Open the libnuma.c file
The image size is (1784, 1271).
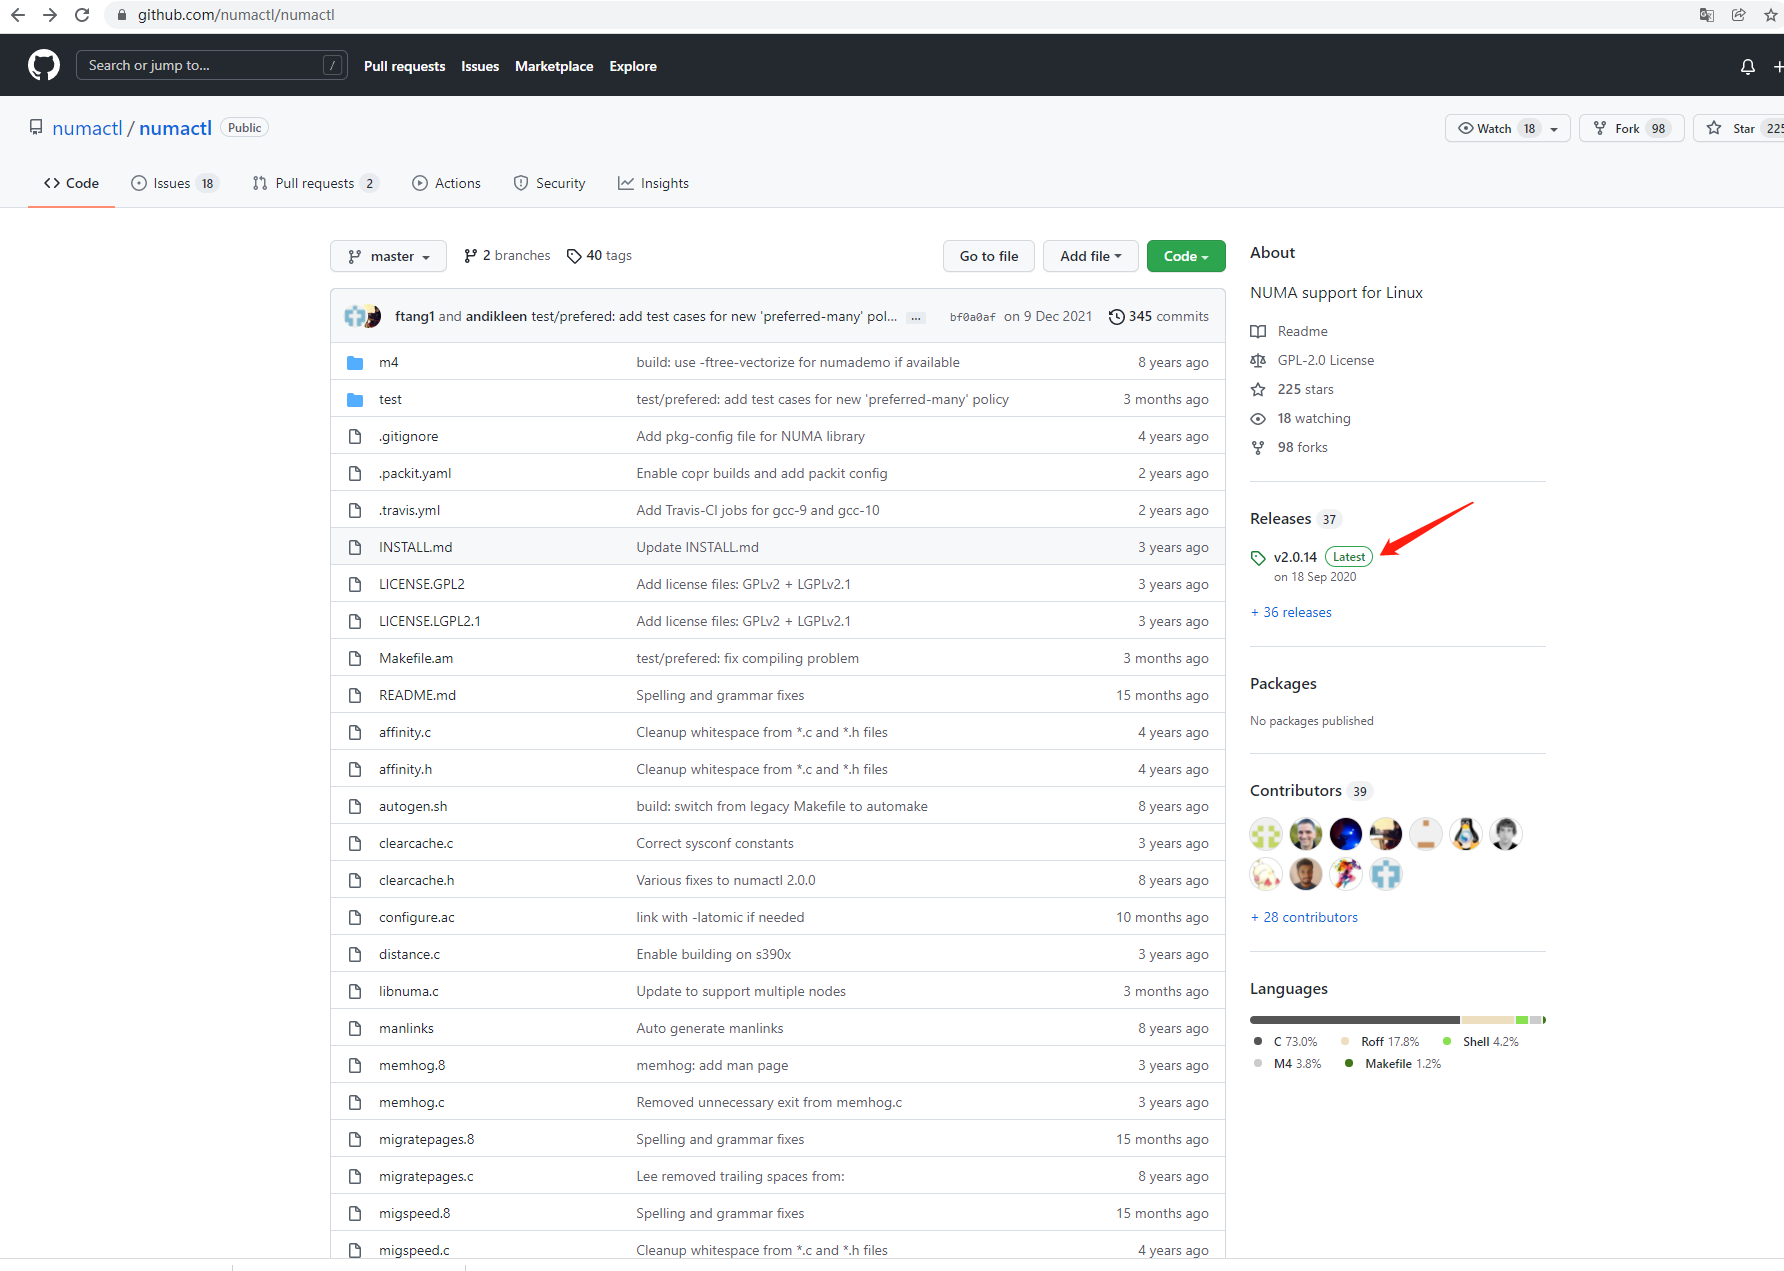click(409, 991)
